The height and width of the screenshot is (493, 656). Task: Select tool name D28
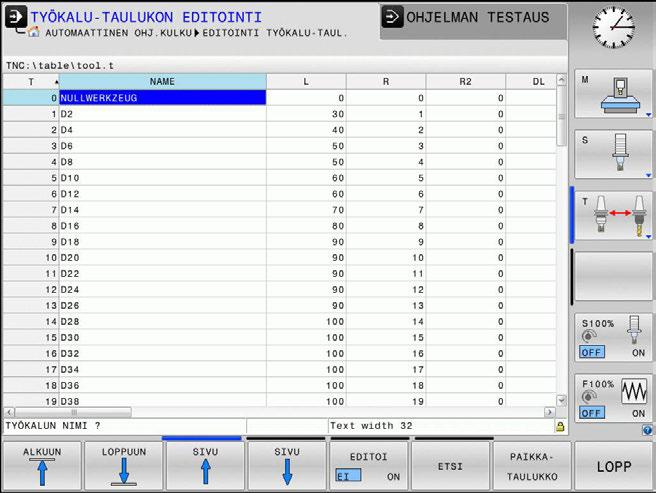click(162, 322)
